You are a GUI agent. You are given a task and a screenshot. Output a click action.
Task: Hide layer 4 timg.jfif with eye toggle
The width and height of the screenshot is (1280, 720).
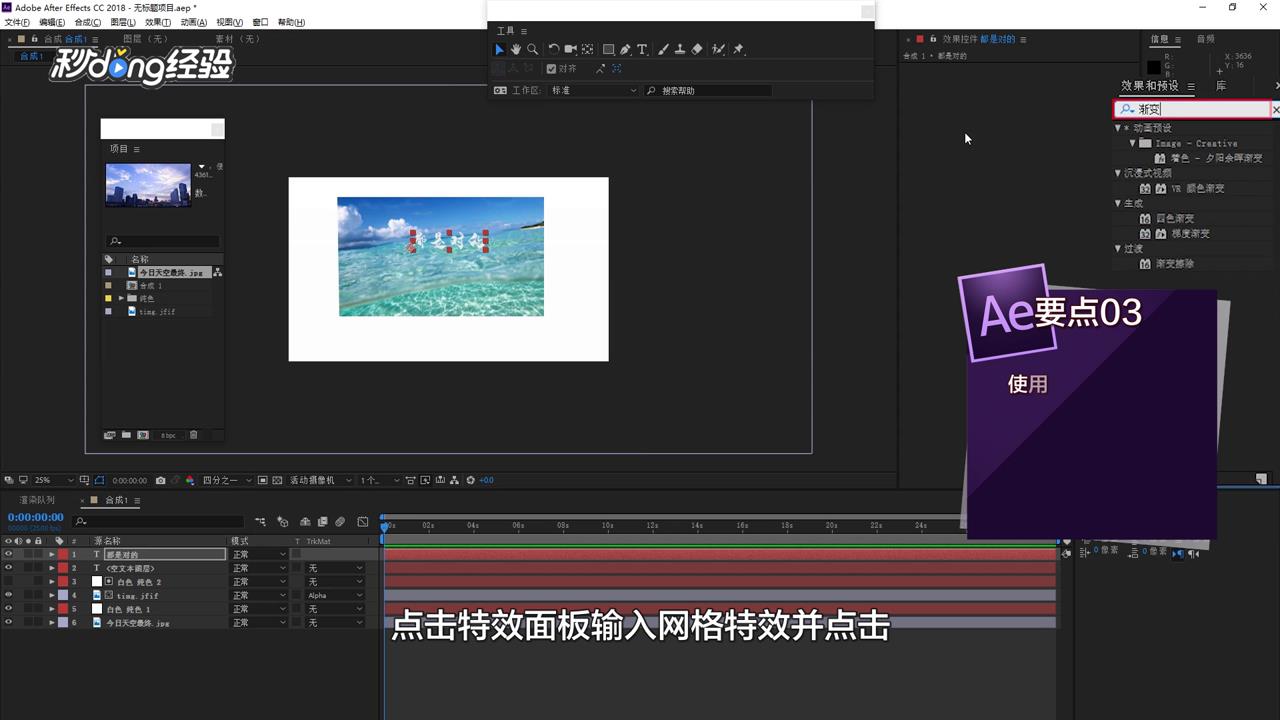[8, 595]
